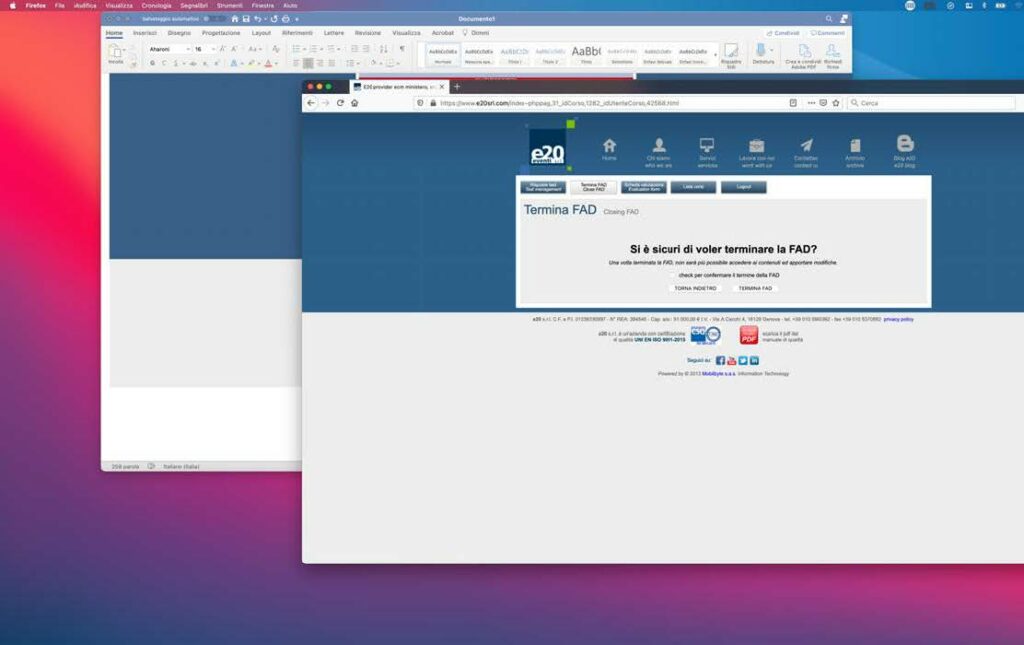Toggle italic formatting in Word
The width and height of the screenshot is (1024, 645).
tap(164, 63)
